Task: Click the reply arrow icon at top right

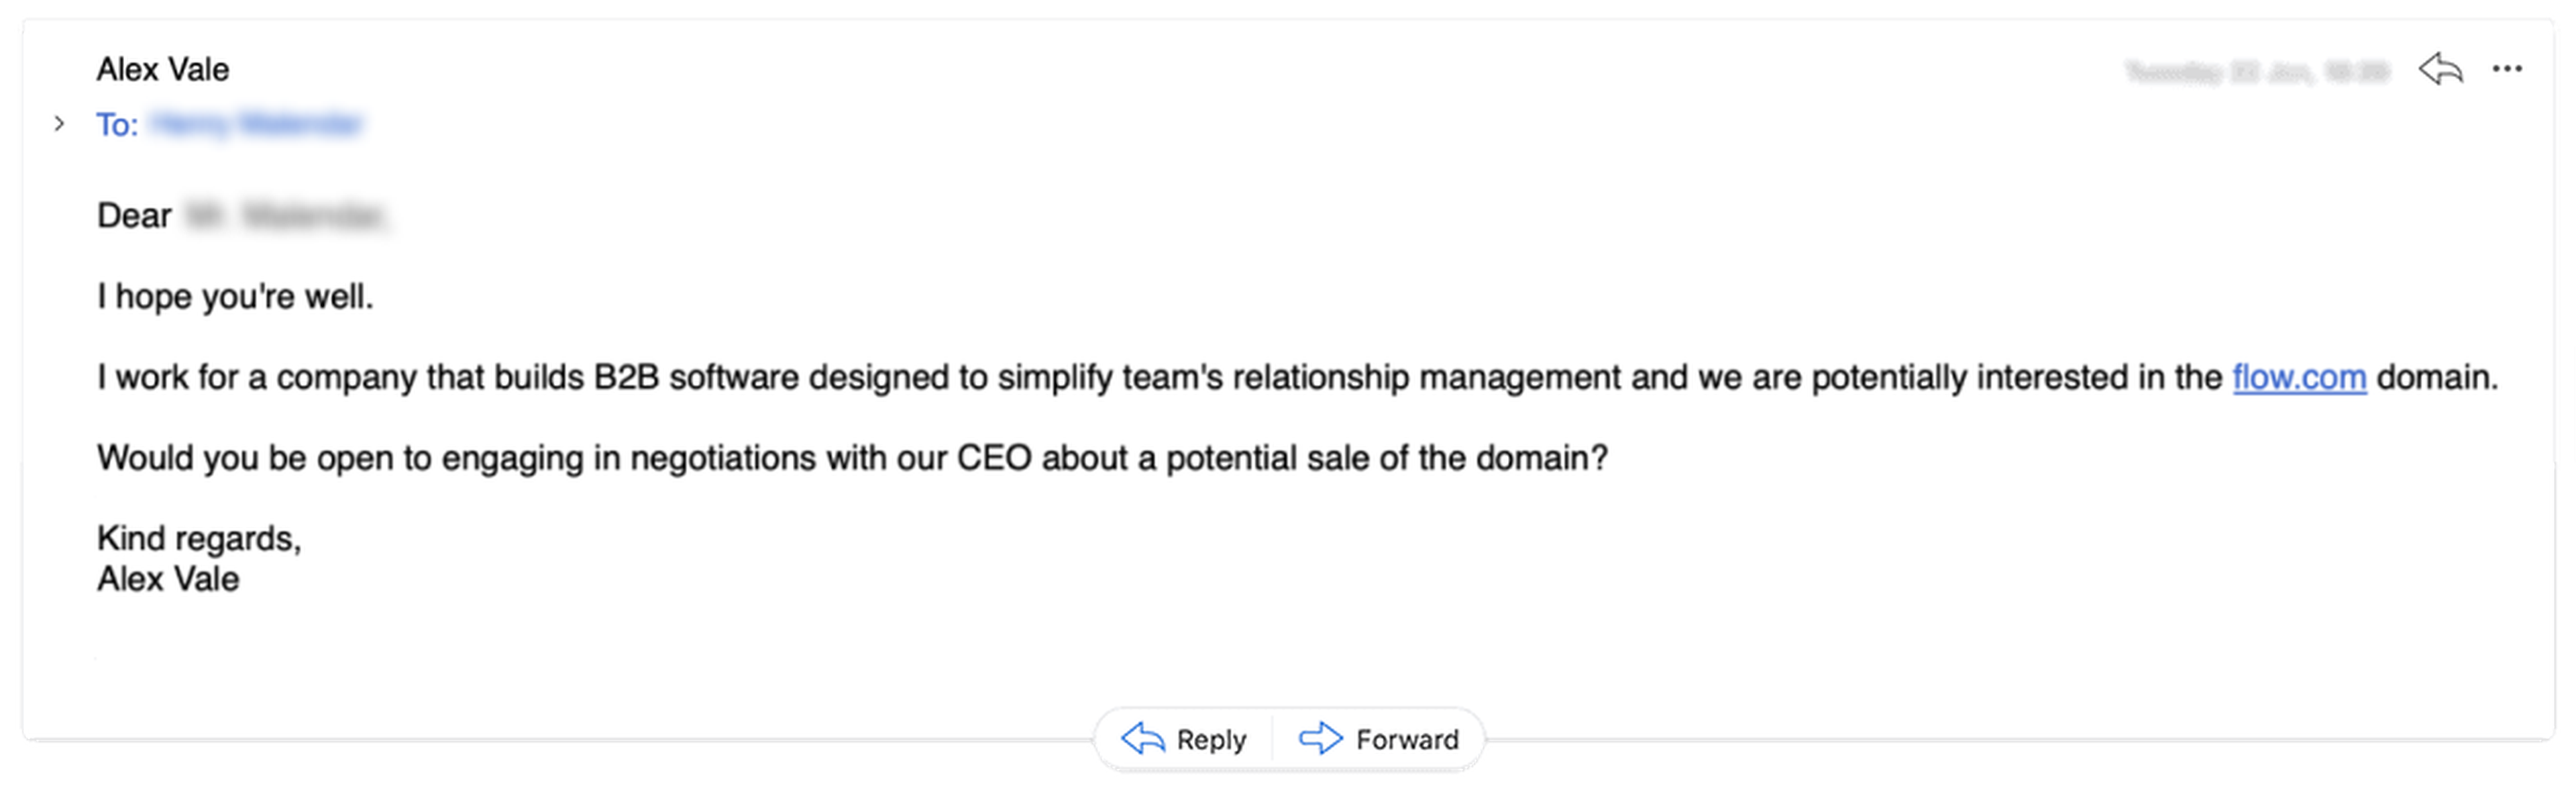Action: [x=2440, y=69]
